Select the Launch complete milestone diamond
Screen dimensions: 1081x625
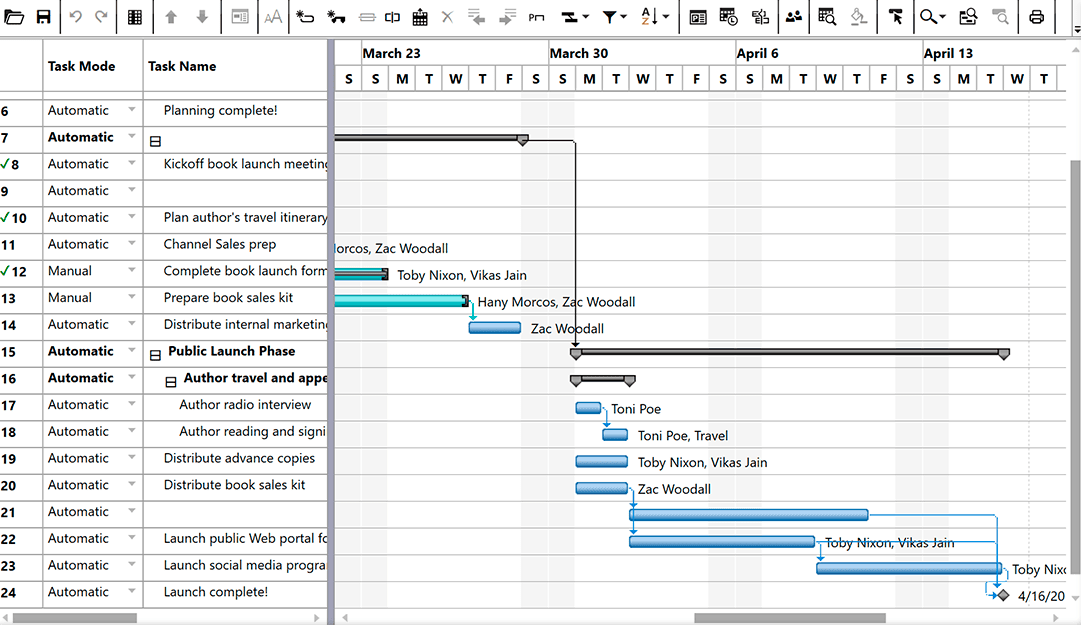pos(1003,595)
